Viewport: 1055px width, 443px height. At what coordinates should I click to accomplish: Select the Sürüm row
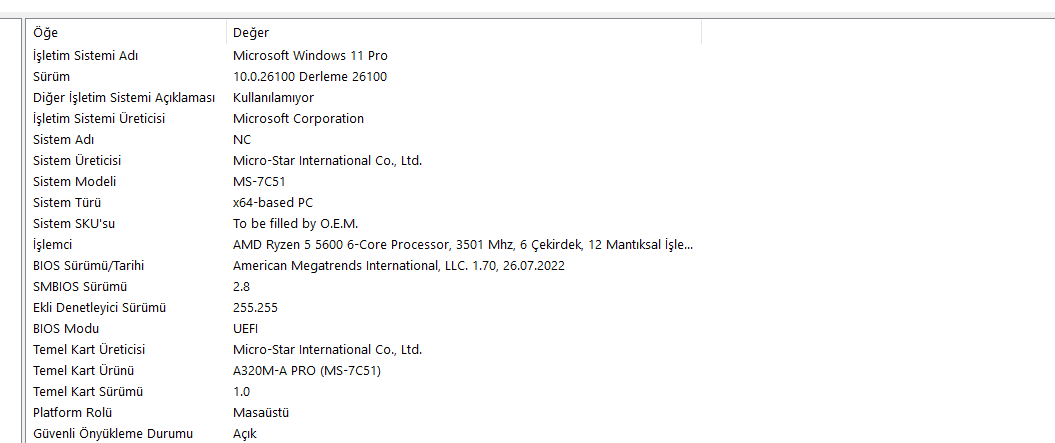[51, 76]
